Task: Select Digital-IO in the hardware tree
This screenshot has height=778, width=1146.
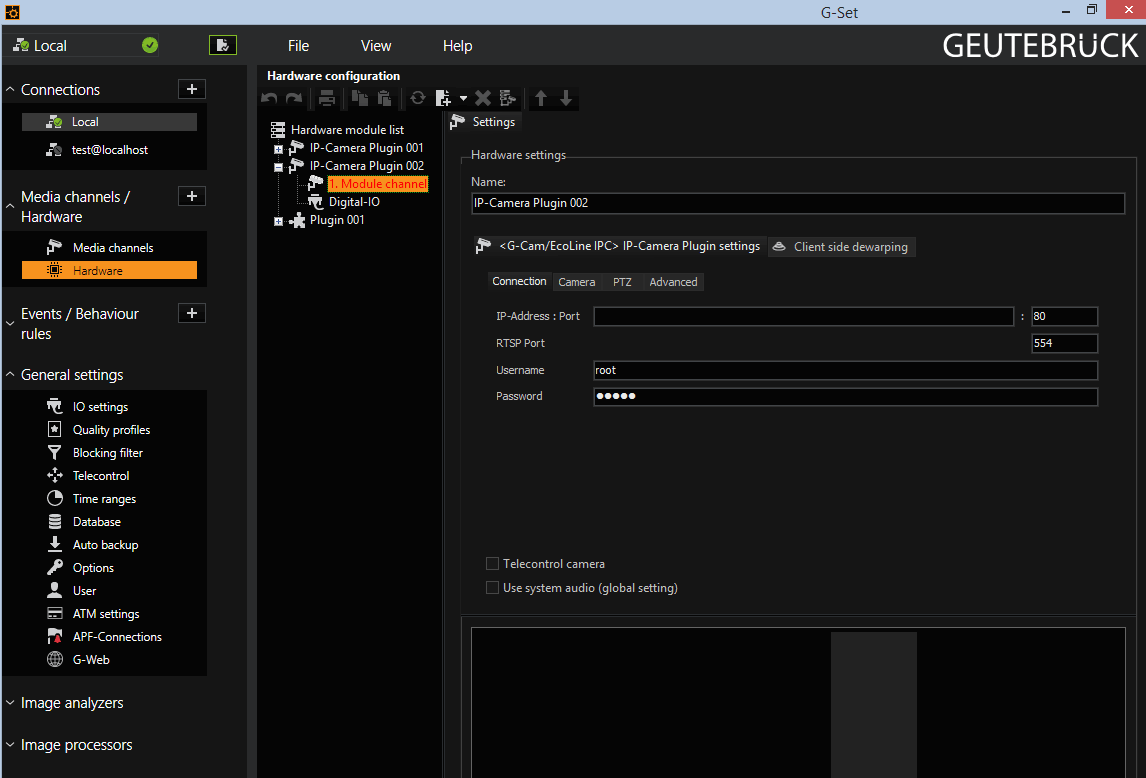Action: tap(354, 202)
